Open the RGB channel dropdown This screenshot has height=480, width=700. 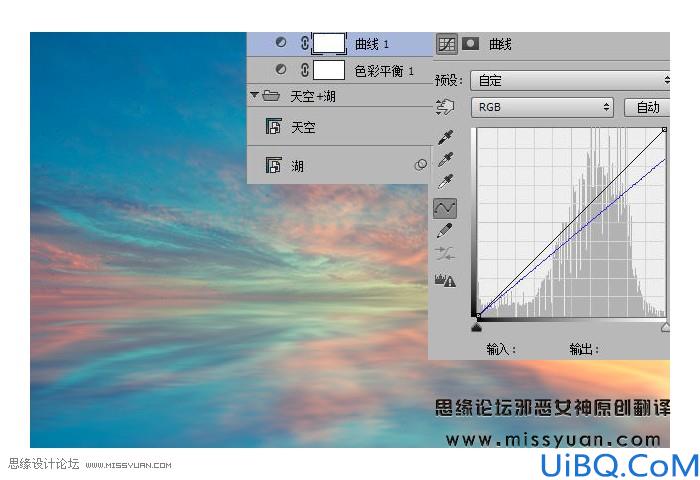(542, 107)
